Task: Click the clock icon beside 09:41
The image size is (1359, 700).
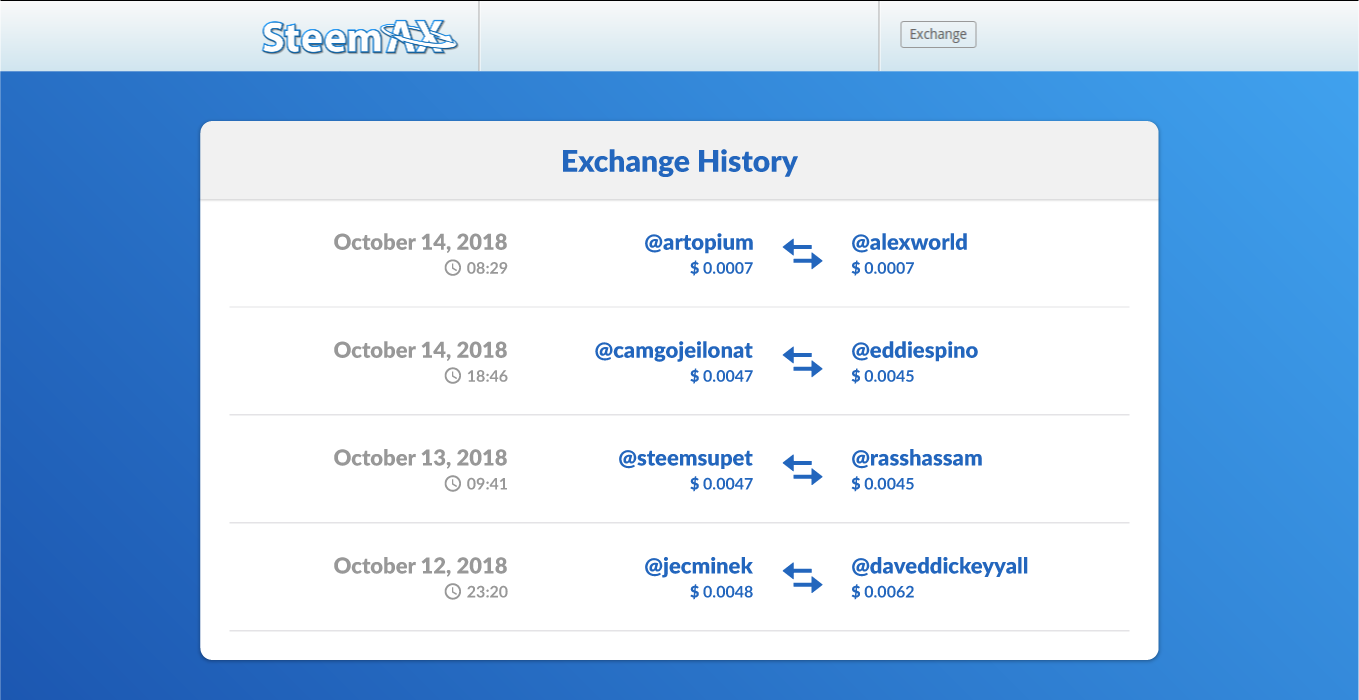Action: pyautogui.click(x=453, y=484)
